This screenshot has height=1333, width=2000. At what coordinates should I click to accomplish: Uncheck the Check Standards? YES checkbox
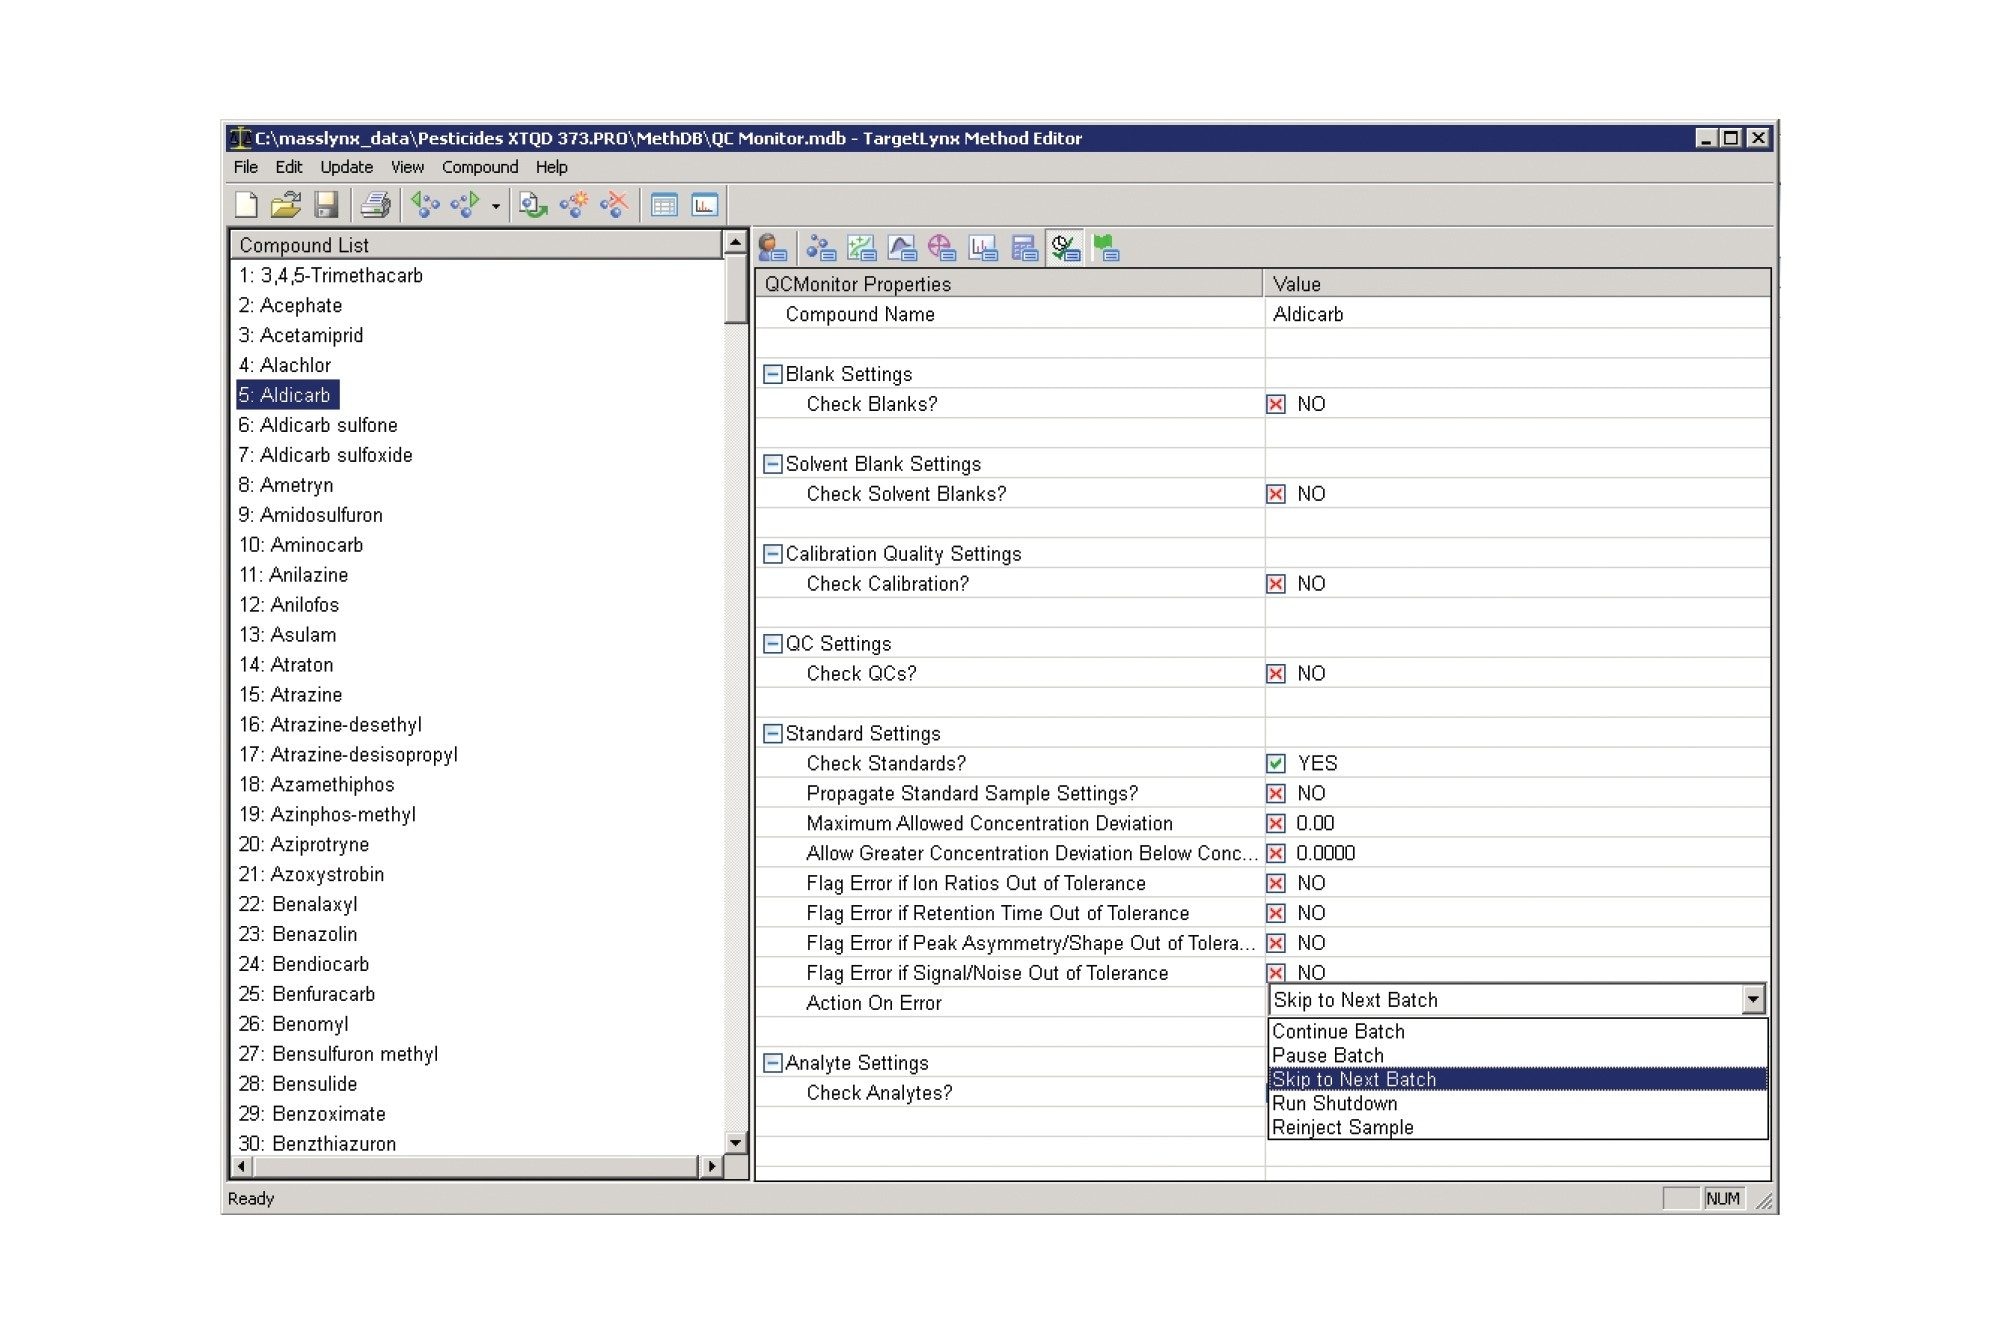click(x=1276, y=764)
